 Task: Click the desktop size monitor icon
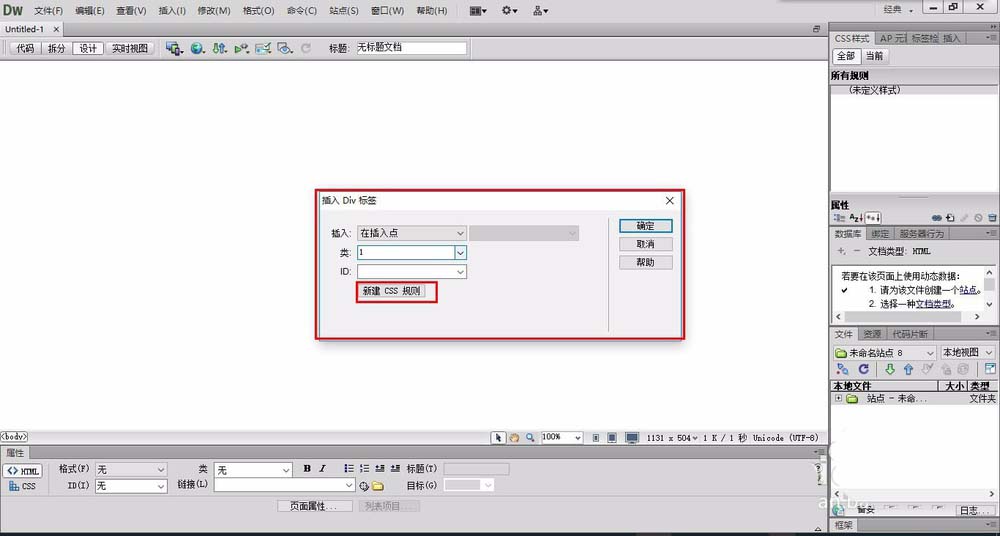point(631,438)
